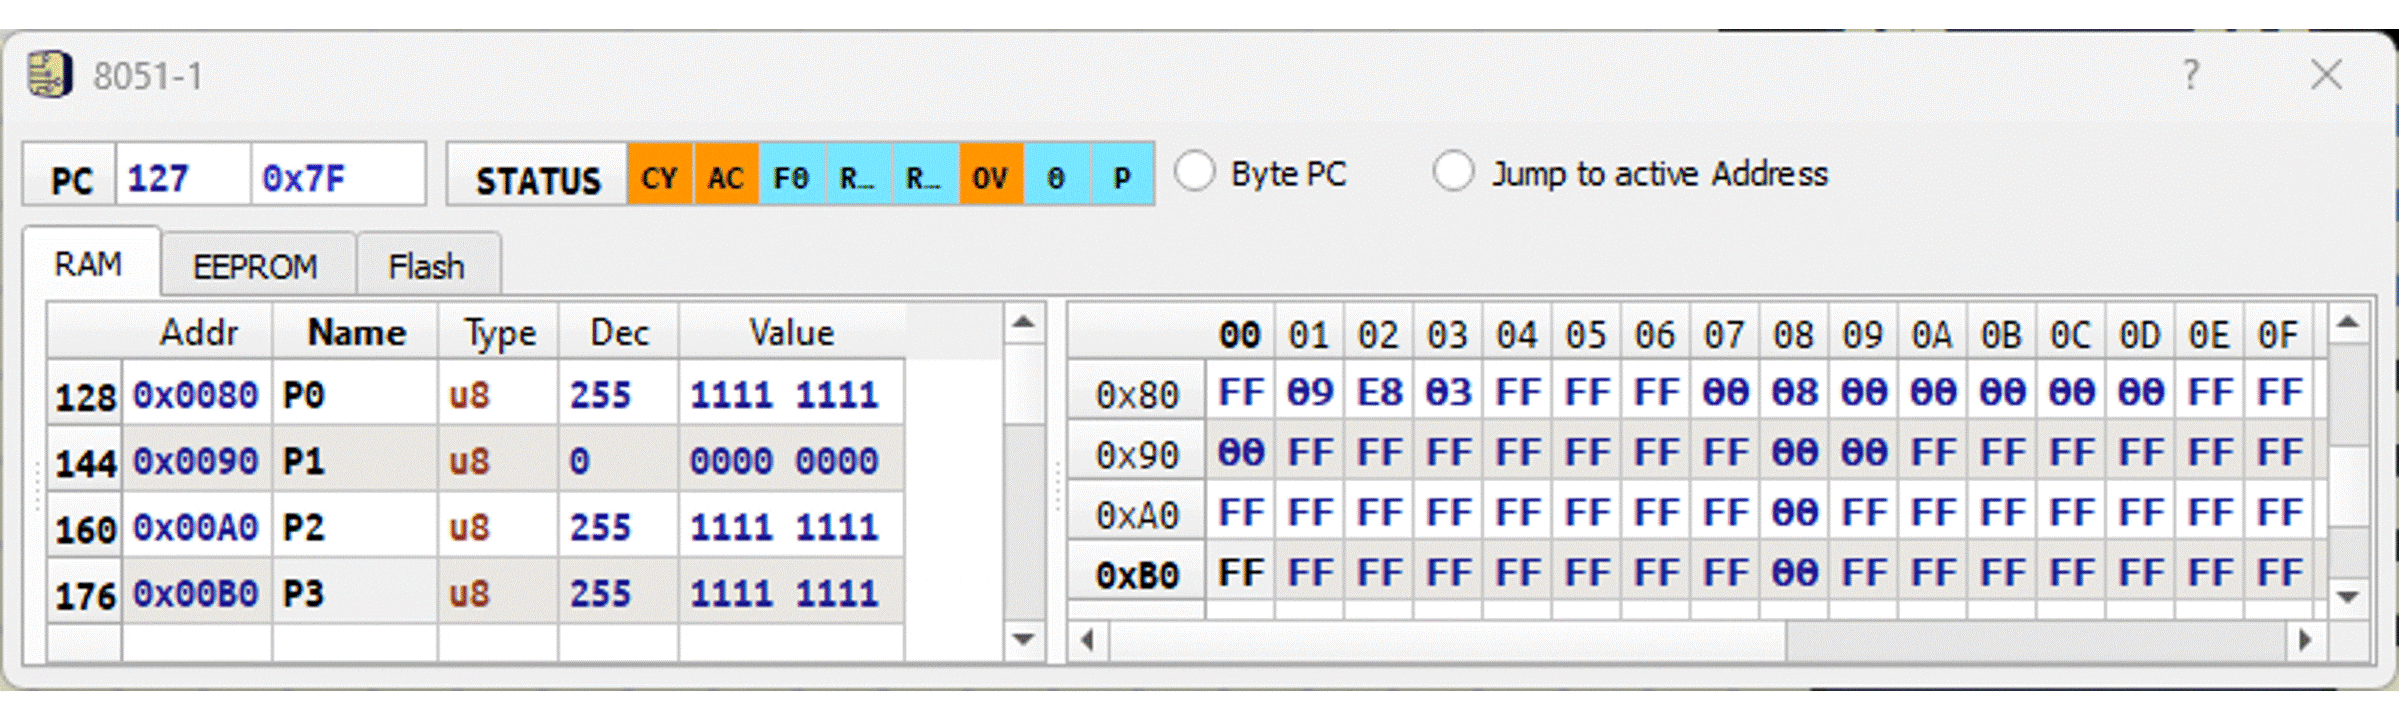Toggle the F0 status flag
Screen dimensions: 2399x720
792,176
